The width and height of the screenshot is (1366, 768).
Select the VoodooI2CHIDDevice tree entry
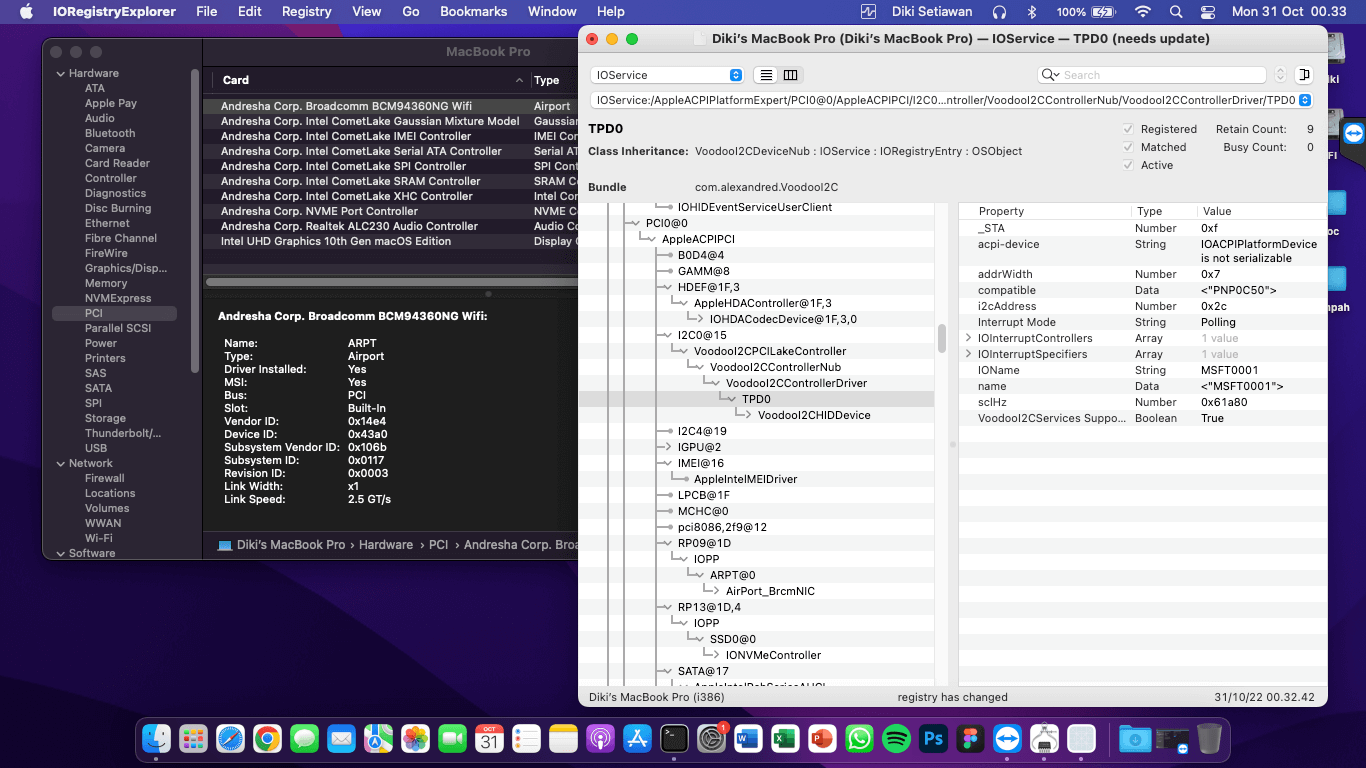click(x=814, y=415)
